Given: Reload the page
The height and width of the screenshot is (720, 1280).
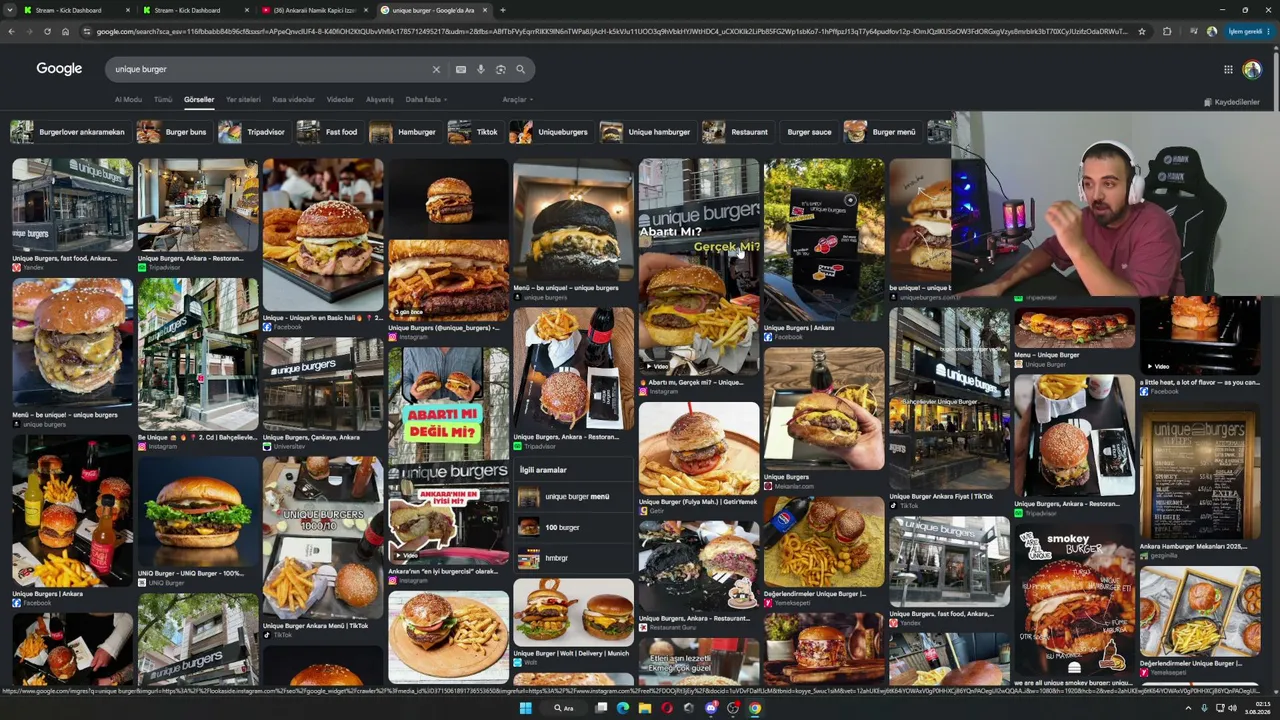Looking at the screenshot, I should 47,31.
